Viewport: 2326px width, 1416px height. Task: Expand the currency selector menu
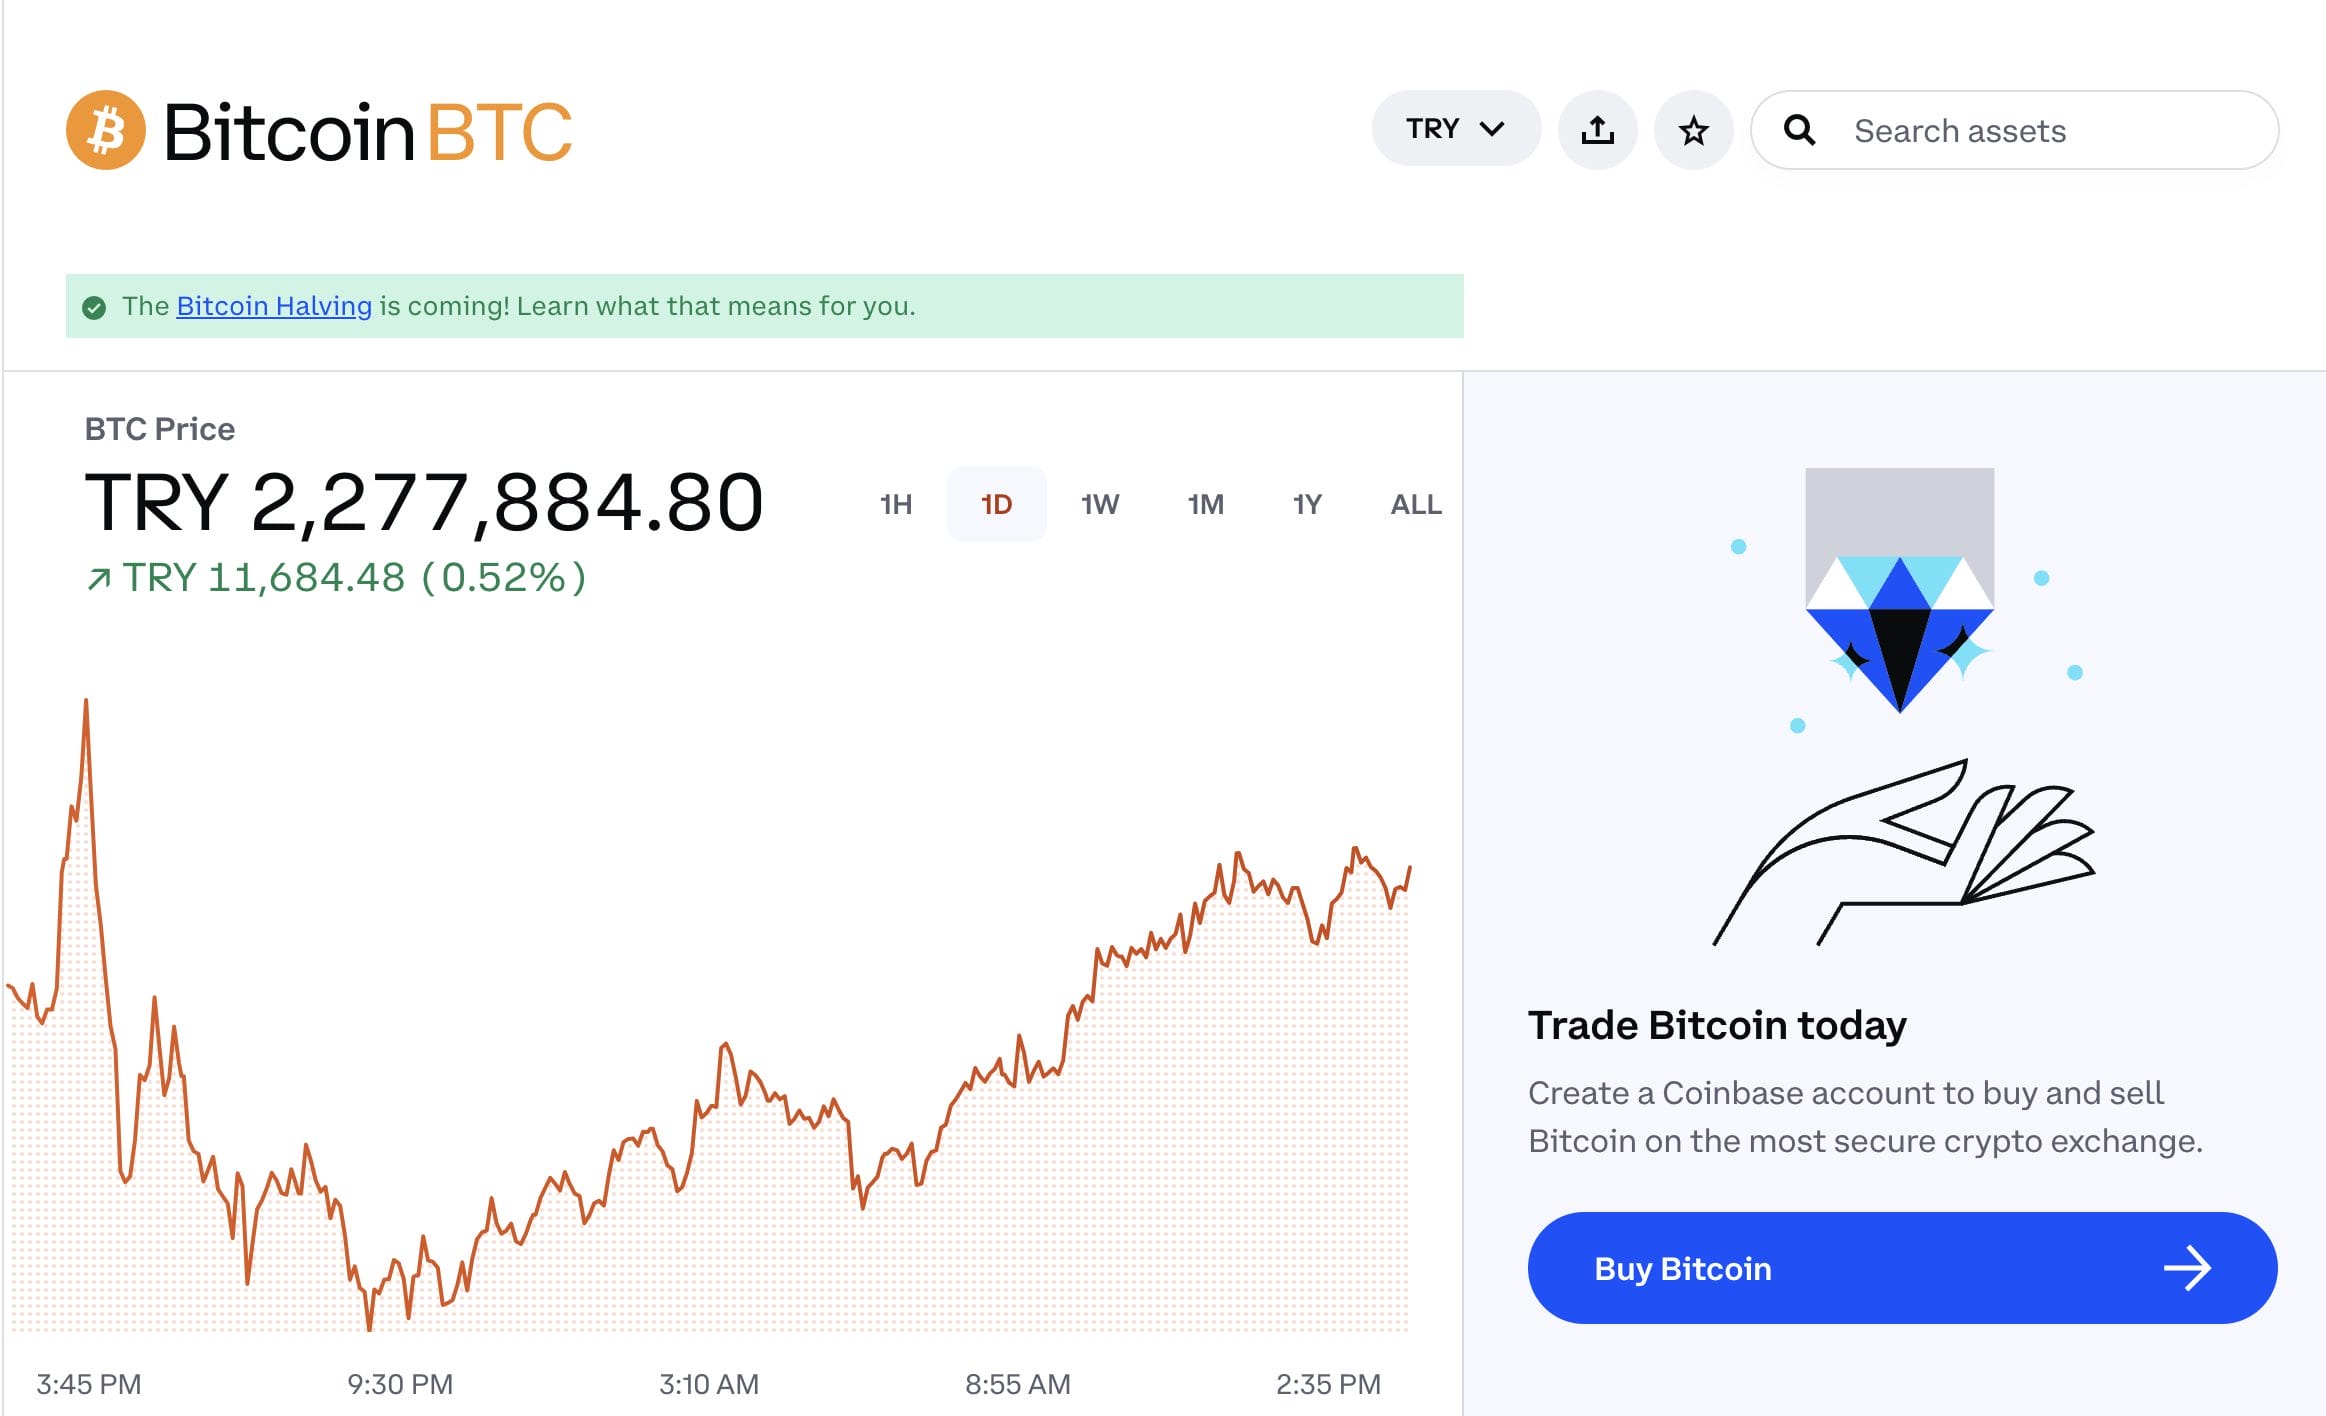(x=1455, y=128)
